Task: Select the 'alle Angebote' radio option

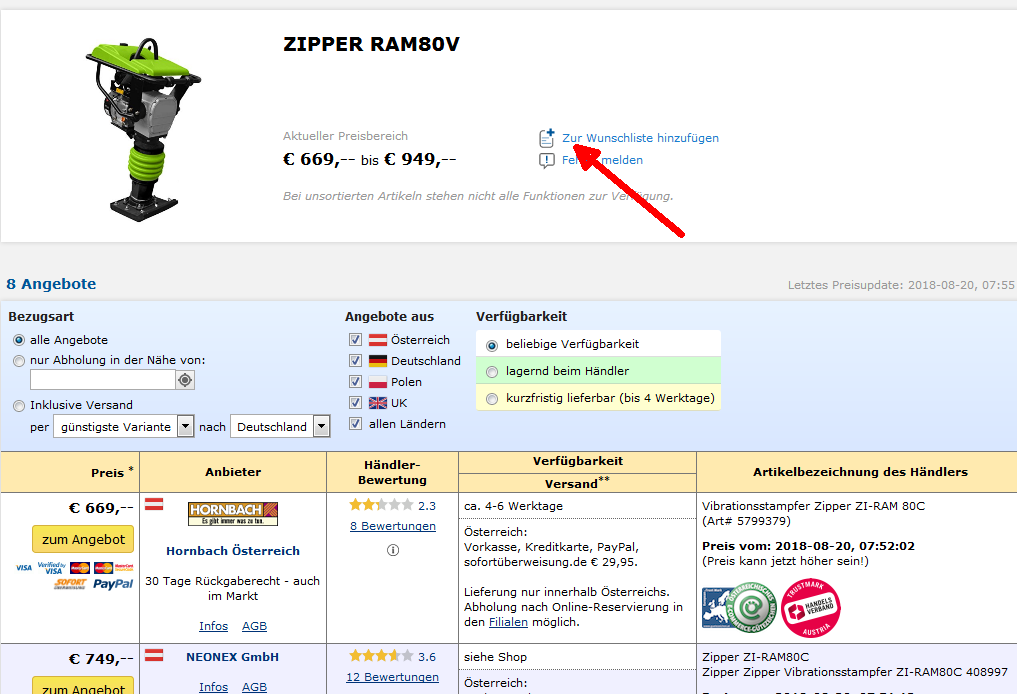Action: [19, 340]
